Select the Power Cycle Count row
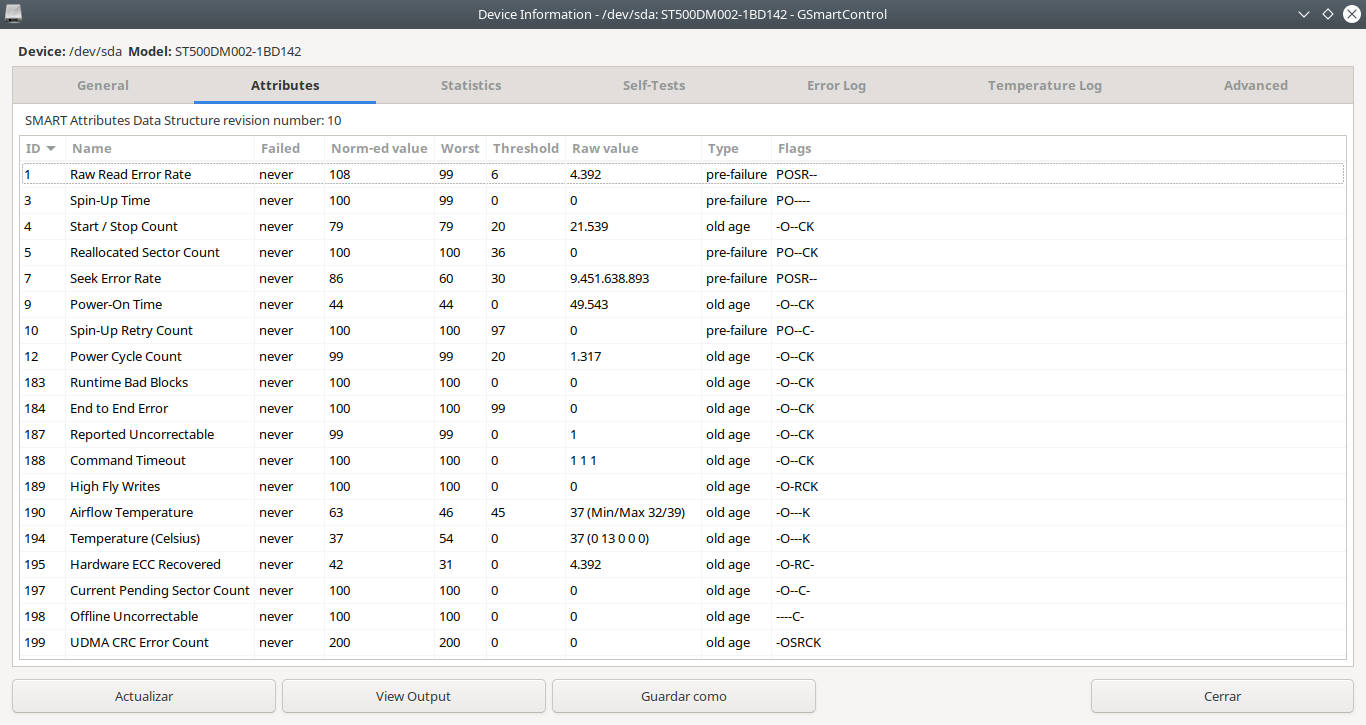This screenshot has width=1366, height=725. coord(683,356)
